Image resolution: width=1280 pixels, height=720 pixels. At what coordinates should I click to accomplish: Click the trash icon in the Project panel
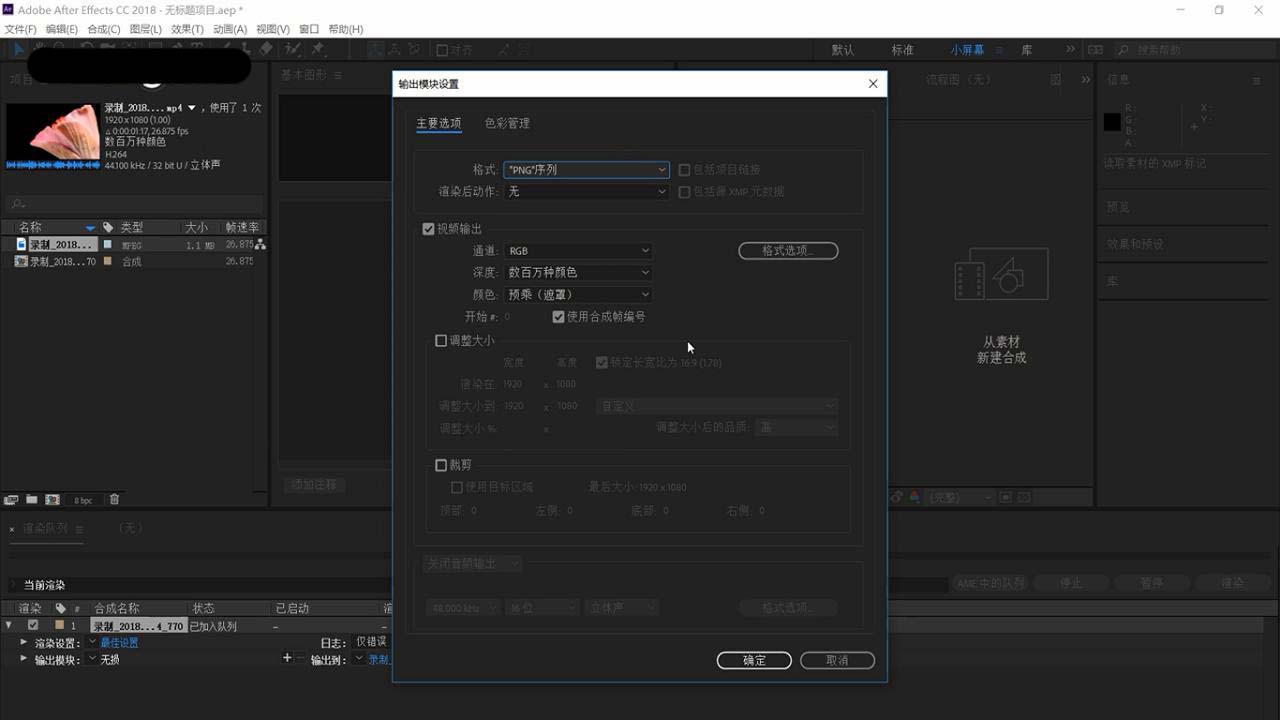click(x=114, y=498)
